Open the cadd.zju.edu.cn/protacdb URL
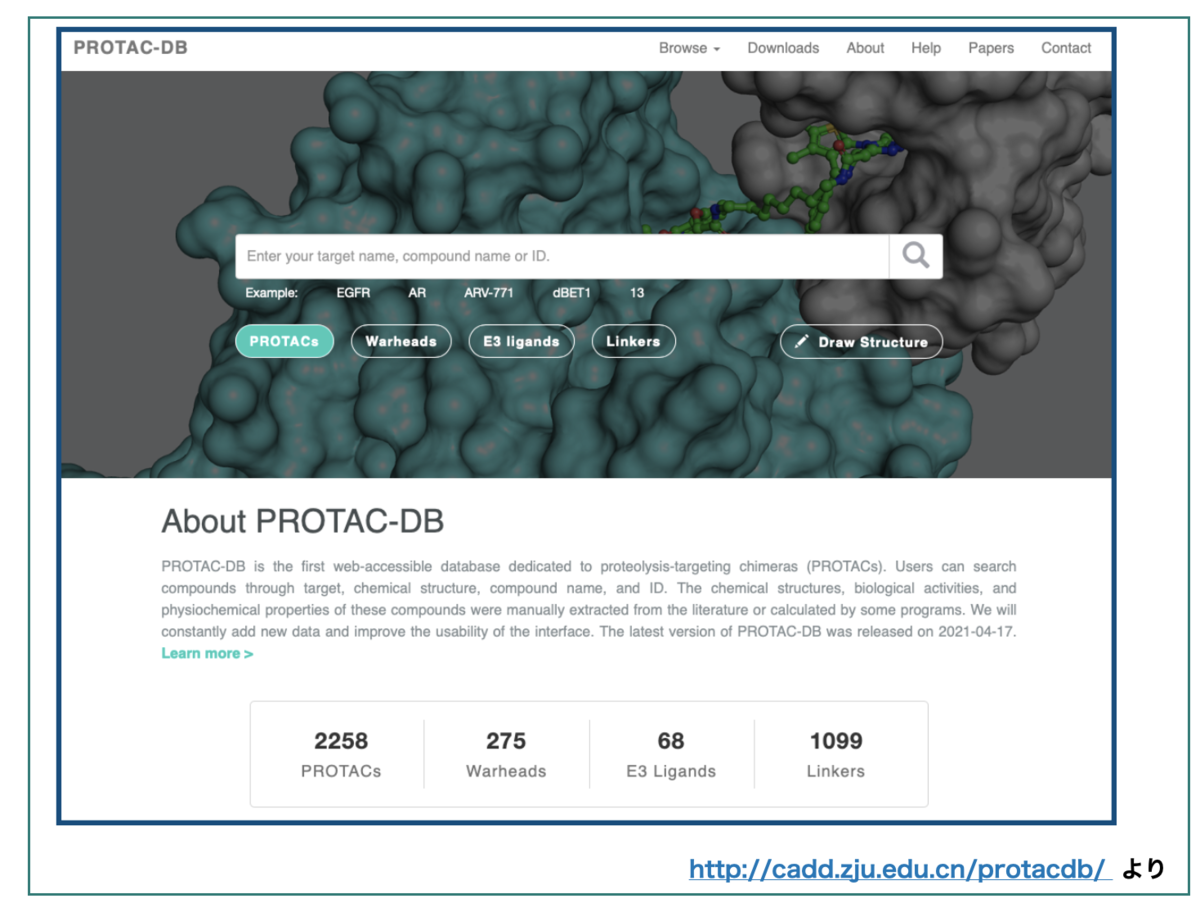This screenshot has height=912, width=1200. tap(900, 869)
